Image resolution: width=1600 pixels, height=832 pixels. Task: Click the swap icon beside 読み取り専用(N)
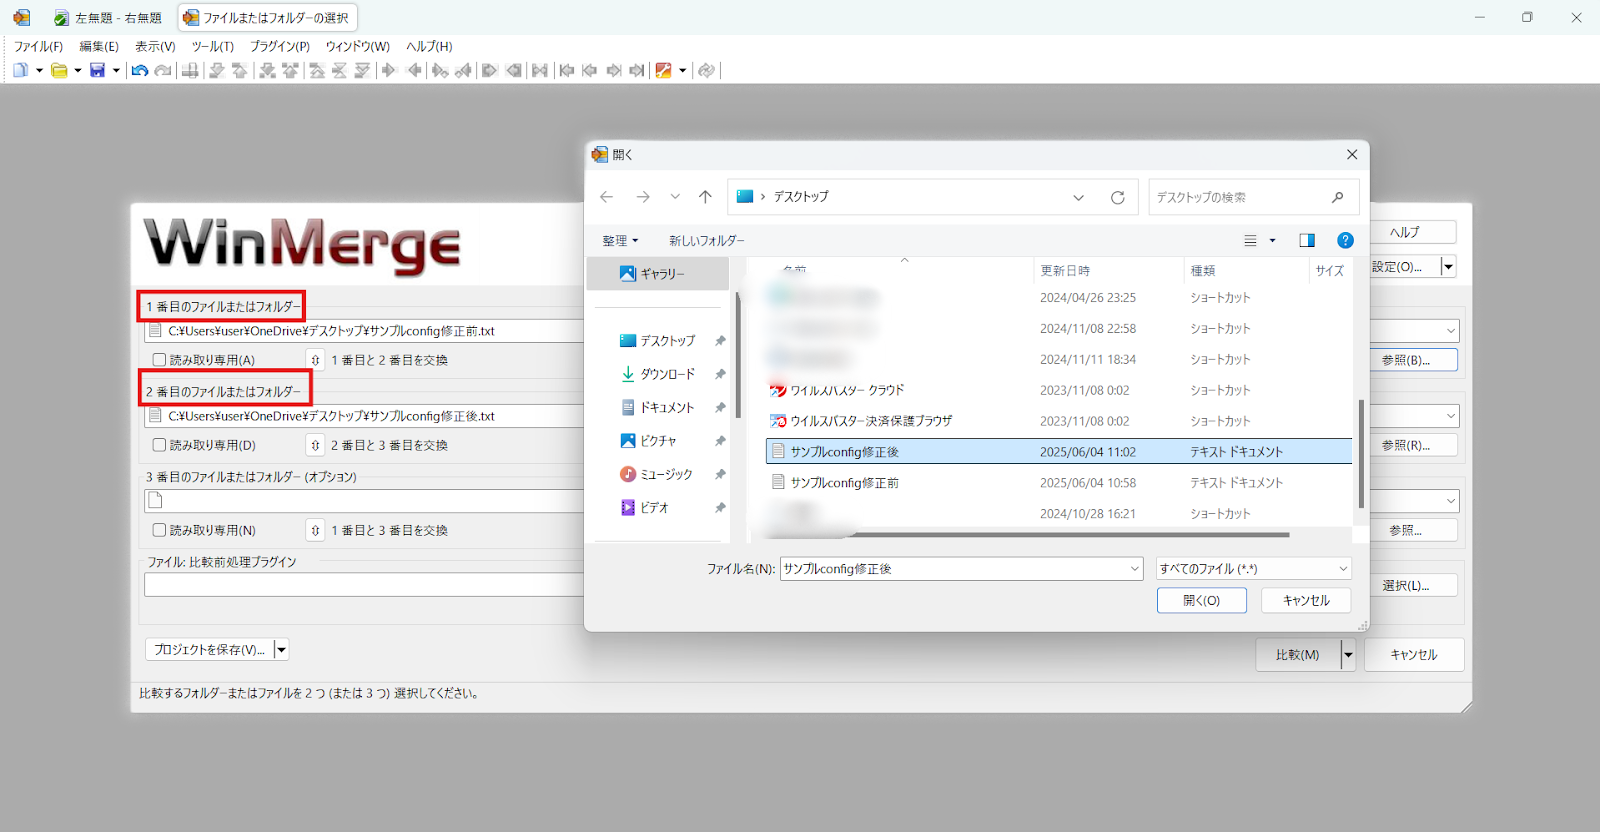(x=315, y=530)
